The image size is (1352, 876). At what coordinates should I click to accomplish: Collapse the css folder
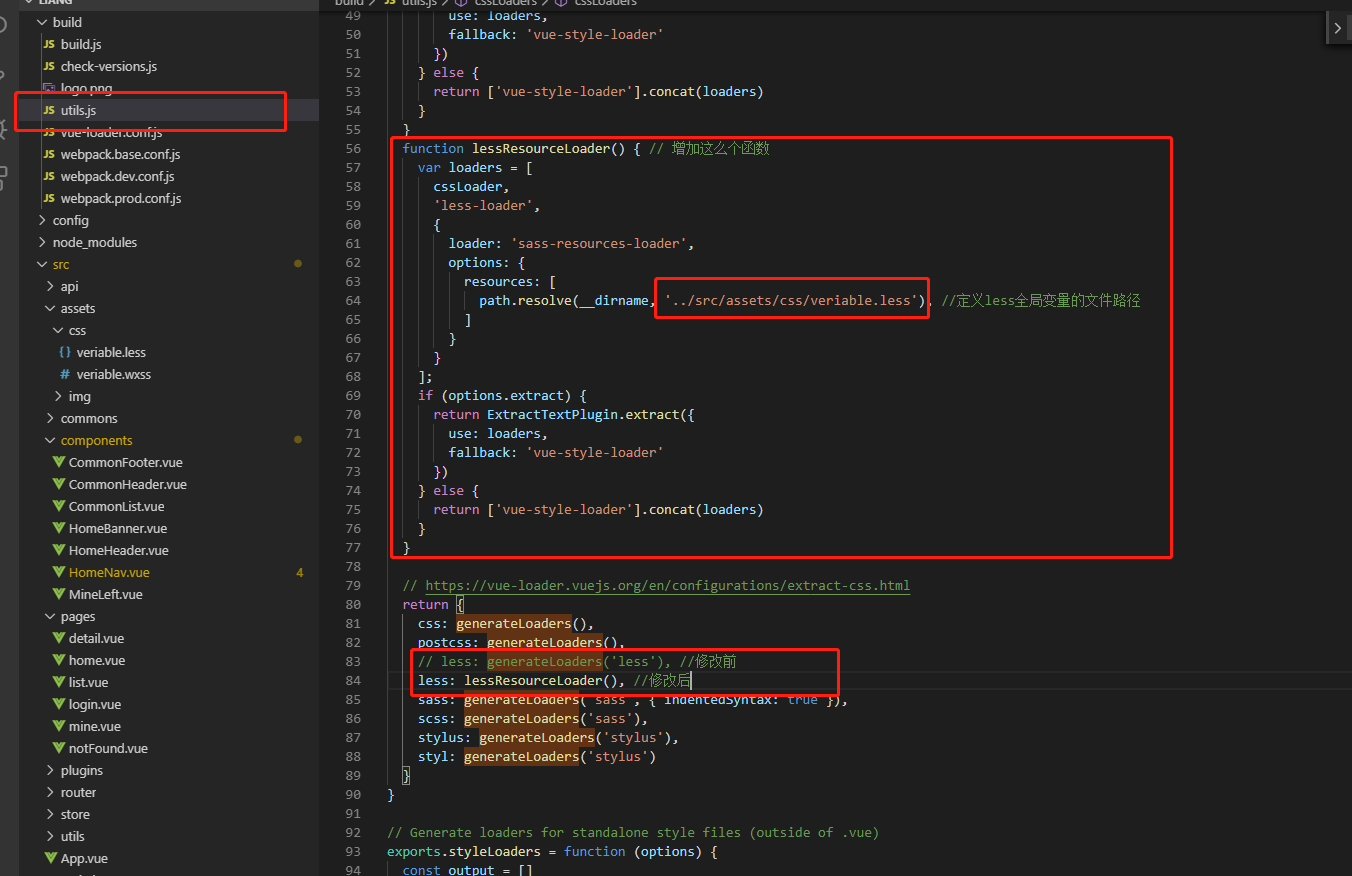[x=58, y=330]
